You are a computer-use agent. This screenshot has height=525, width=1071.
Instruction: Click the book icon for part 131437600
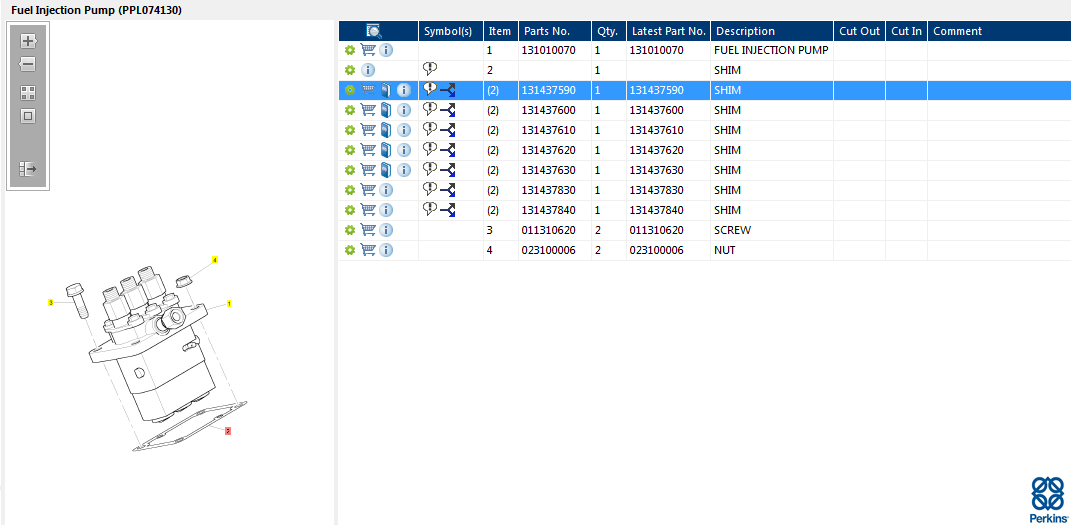(386, 110)
